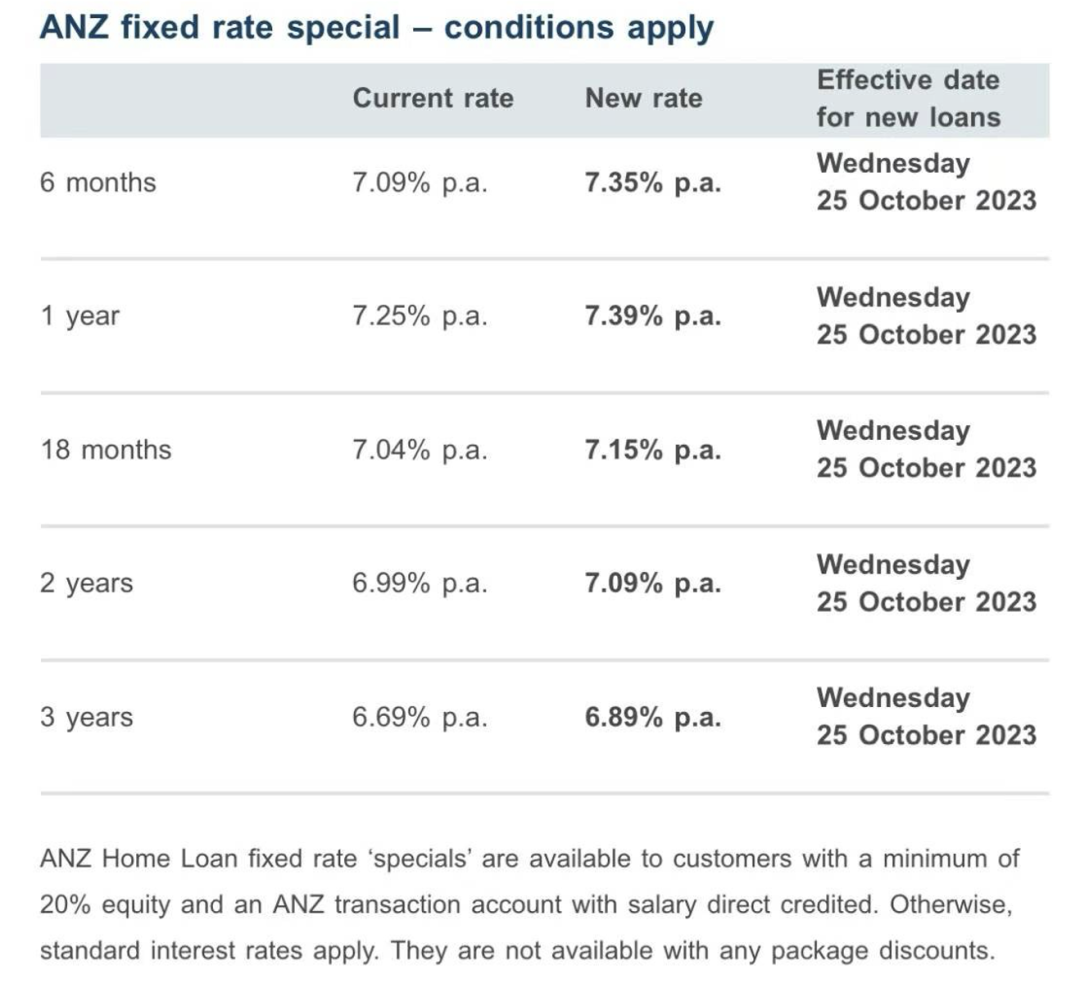Click the 6.69% p.a. current rate
Viewport: 1080px width, 988px height.
click(x=419, y=717)
